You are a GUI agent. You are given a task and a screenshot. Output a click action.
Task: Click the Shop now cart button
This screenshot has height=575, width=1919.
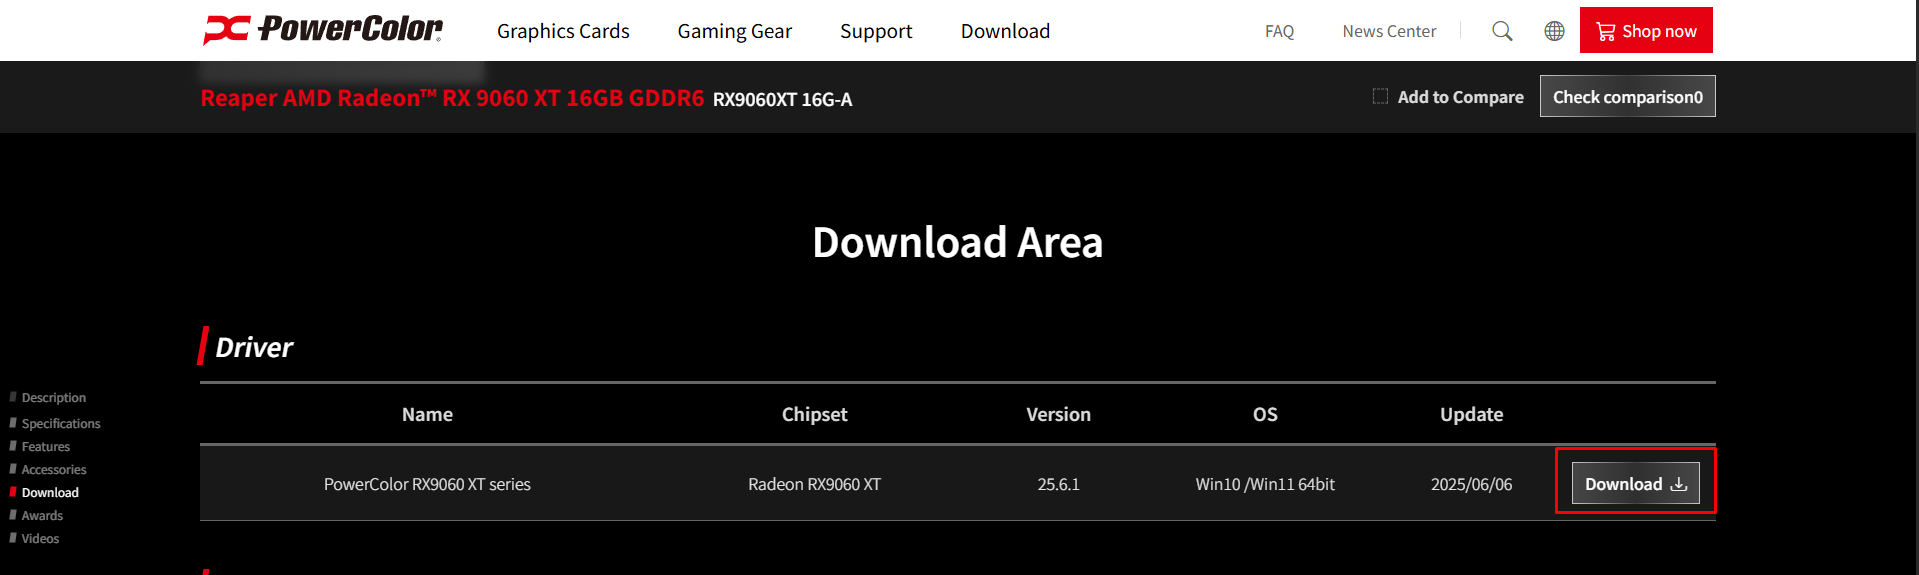click(1646, 30)
